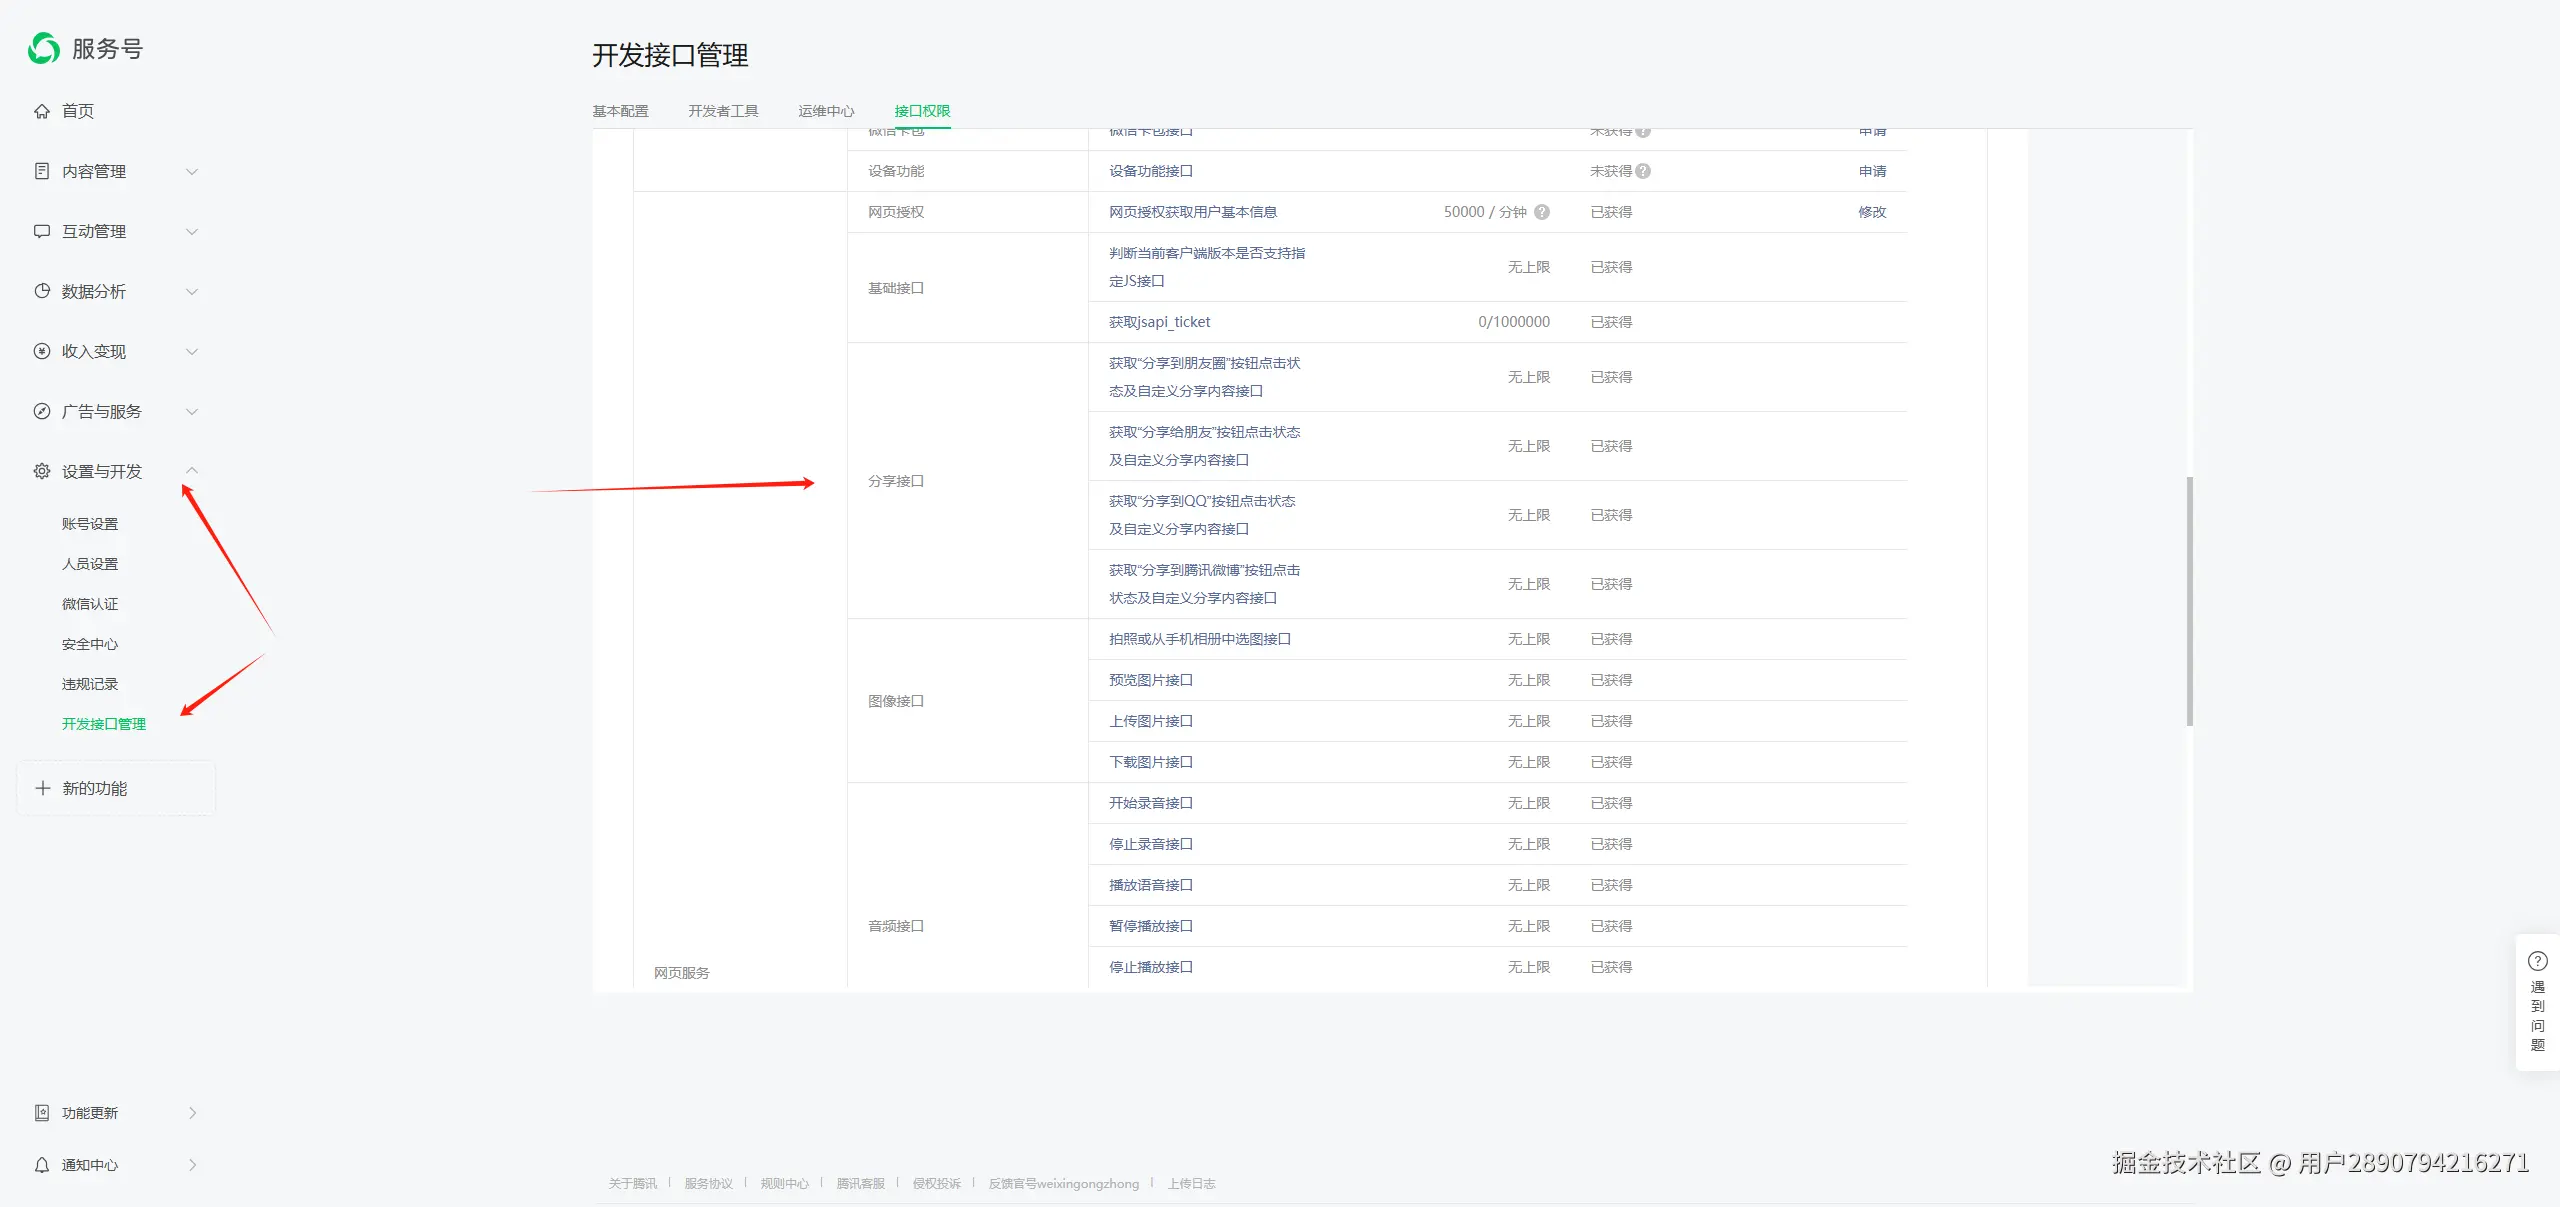
Task: Expand the 广告与服务 menu chevron
Action: coord(192,411)
